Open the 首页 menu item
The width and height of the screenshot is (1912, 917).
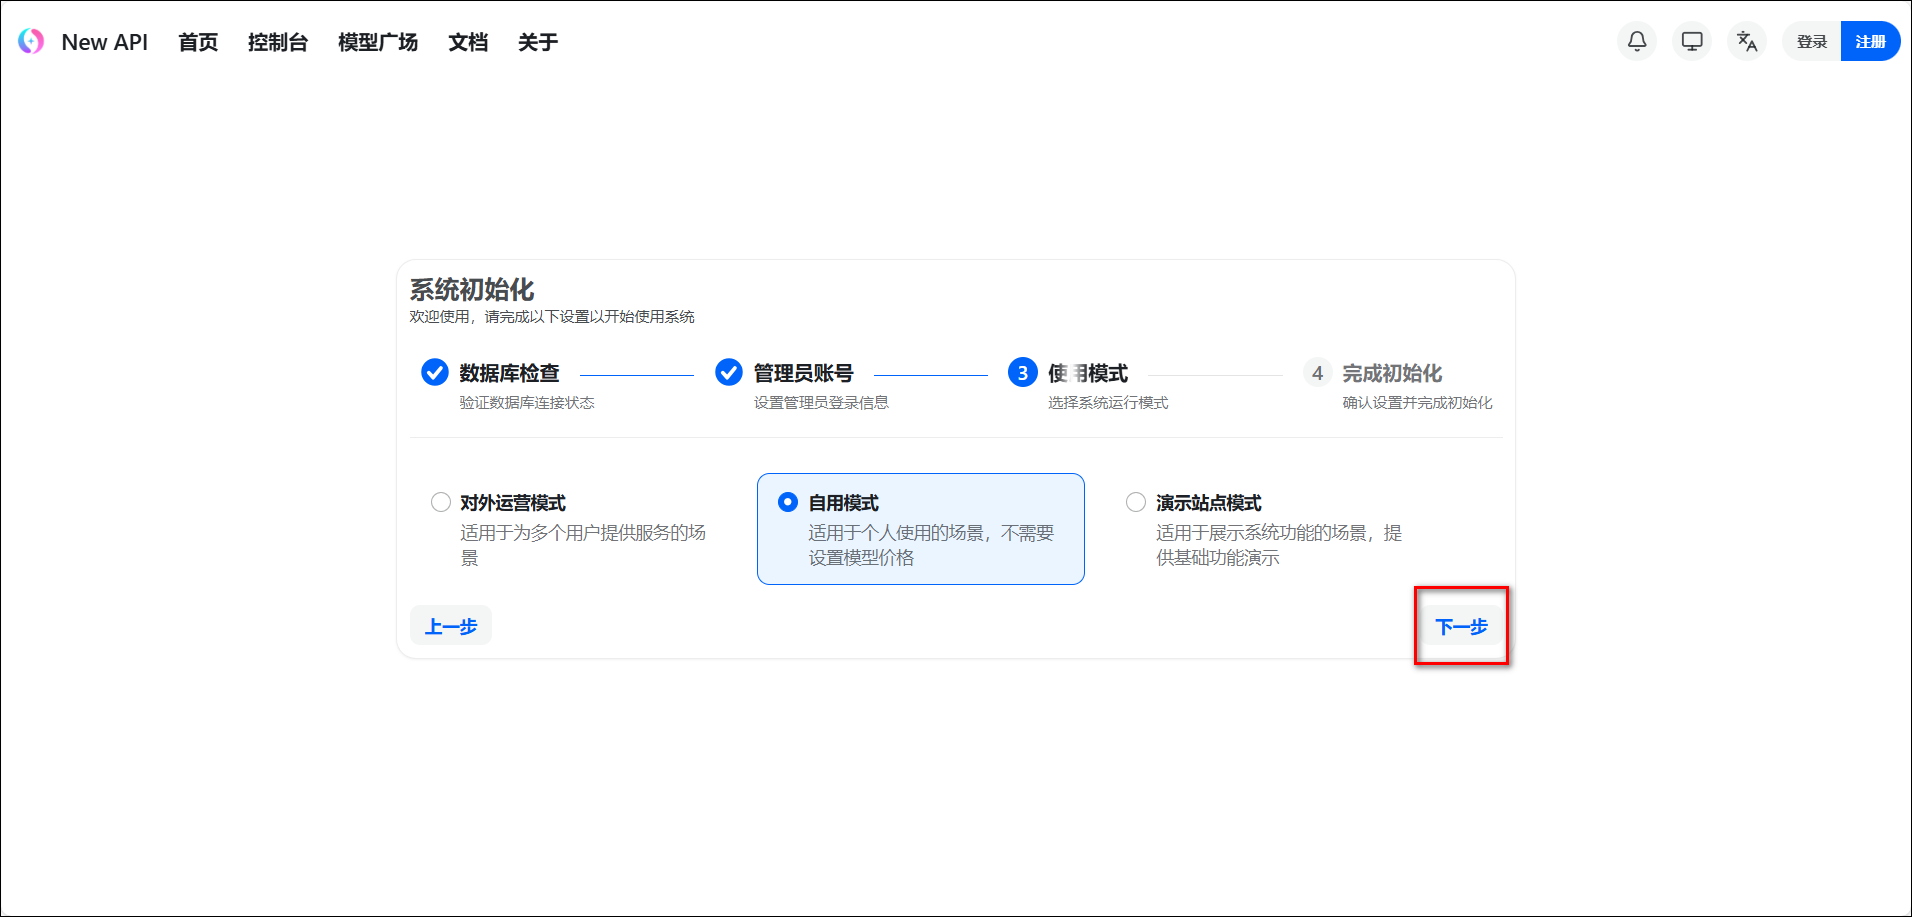point(198,42)
